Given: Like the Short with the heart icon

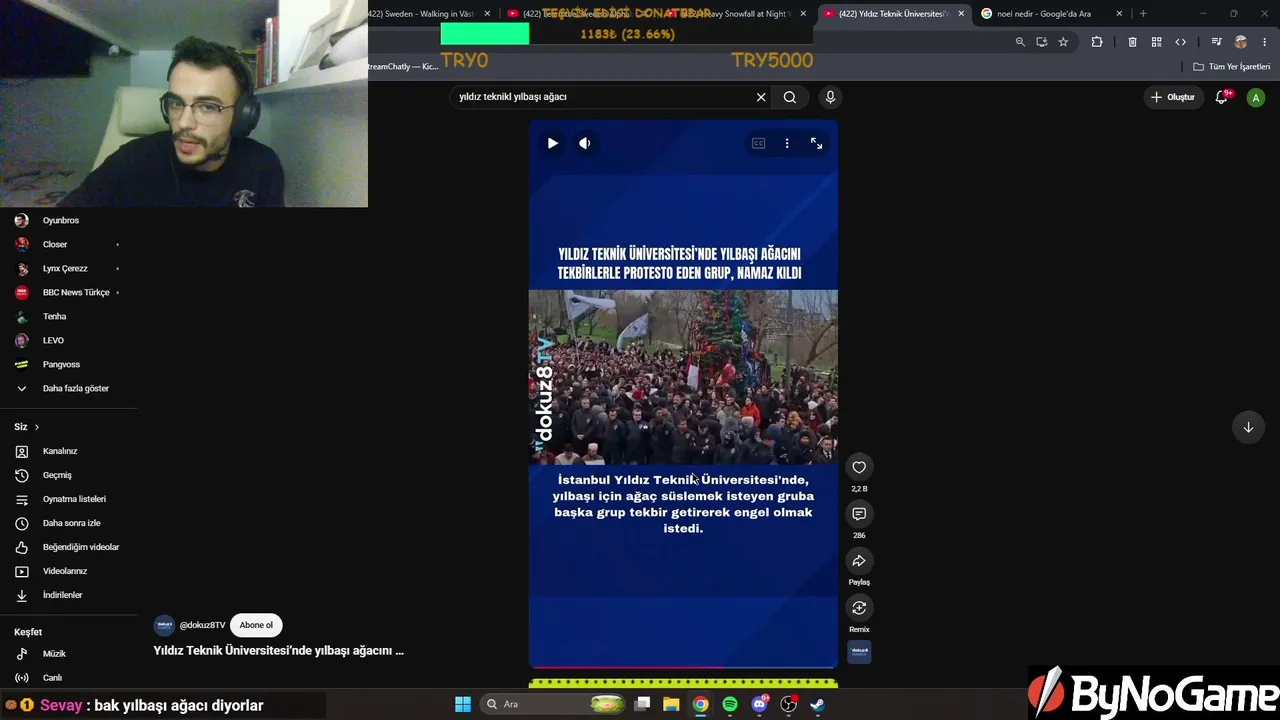Looking at the screenshot, I should point(859,467).
